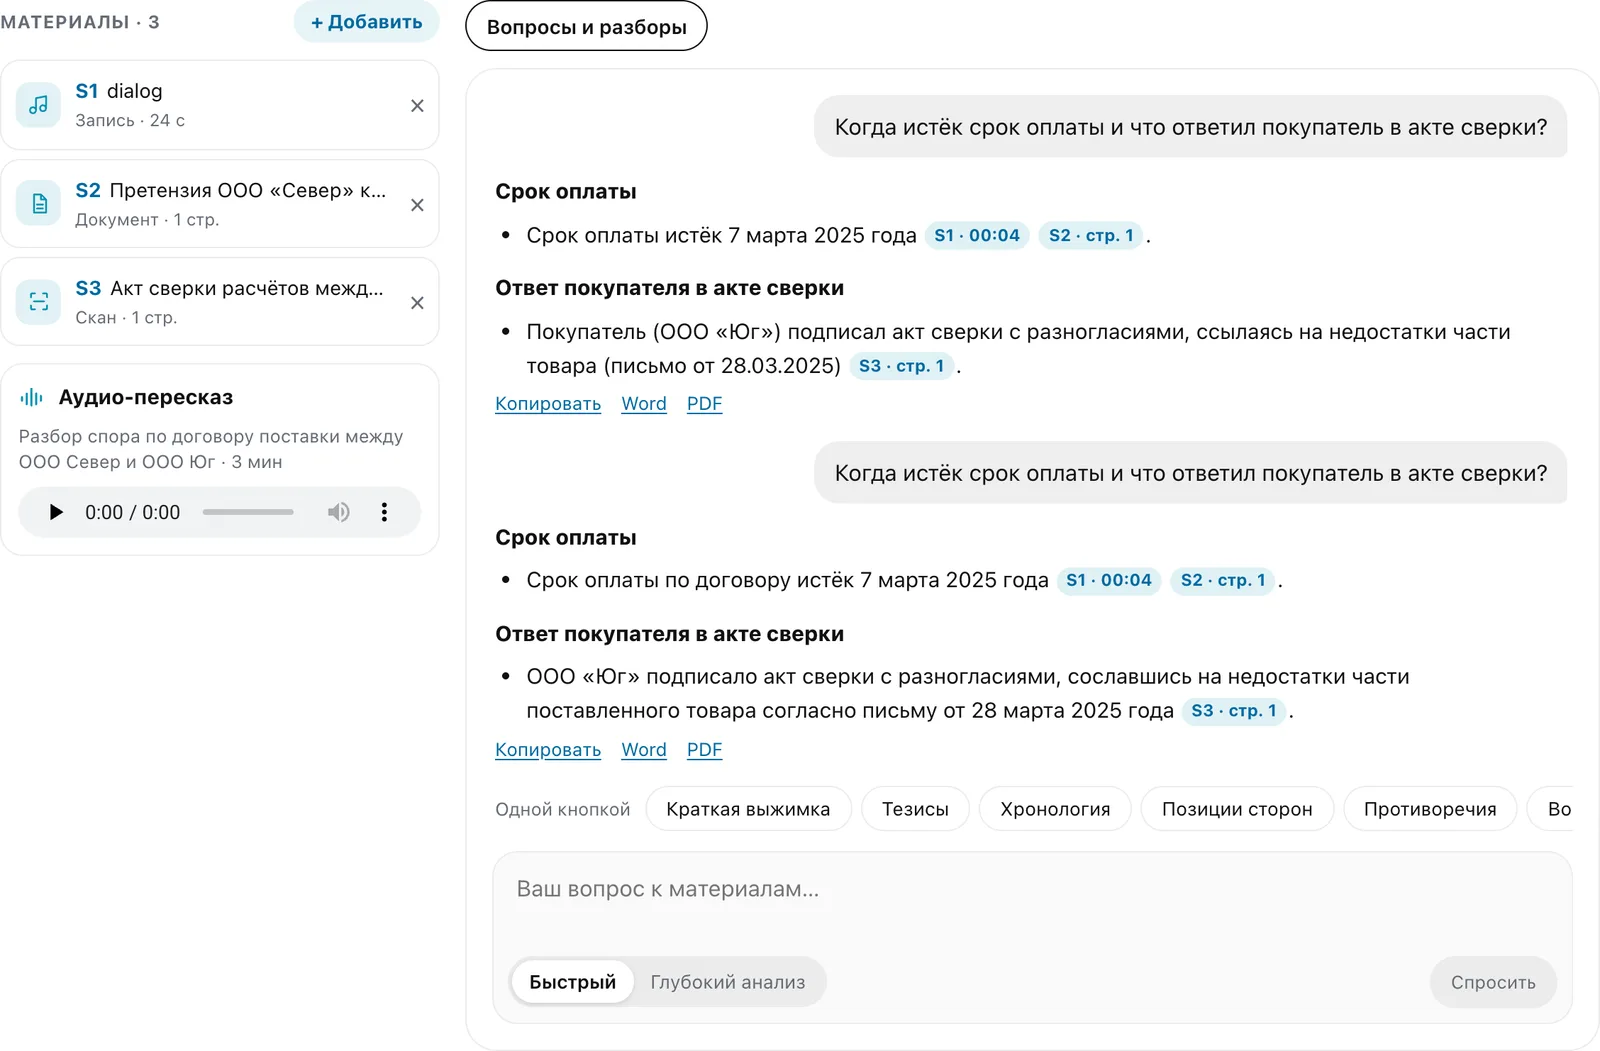Click the + Добавить materials button
Viewport: 1600px width, 1051px height.
(366, 22)
